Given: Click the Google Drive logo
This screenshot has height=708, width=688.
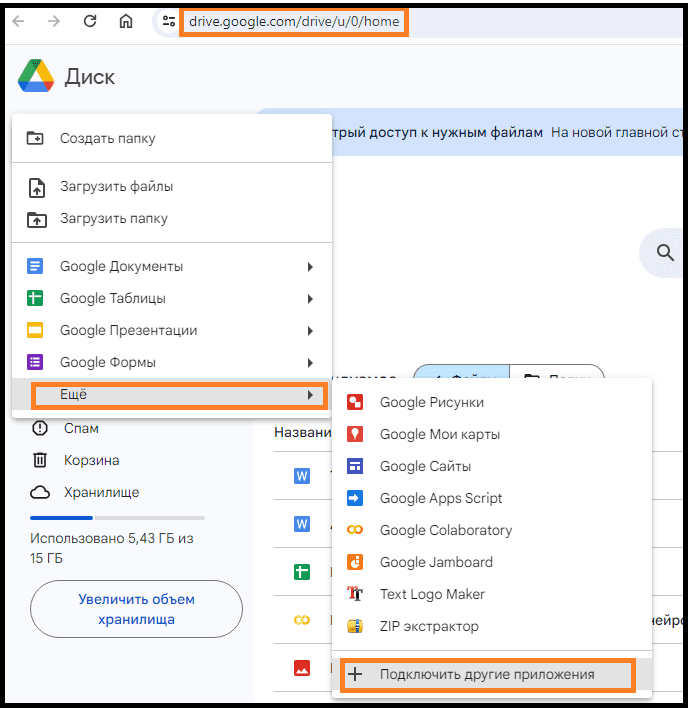Looking at the screenshot, I should [36, 76].
